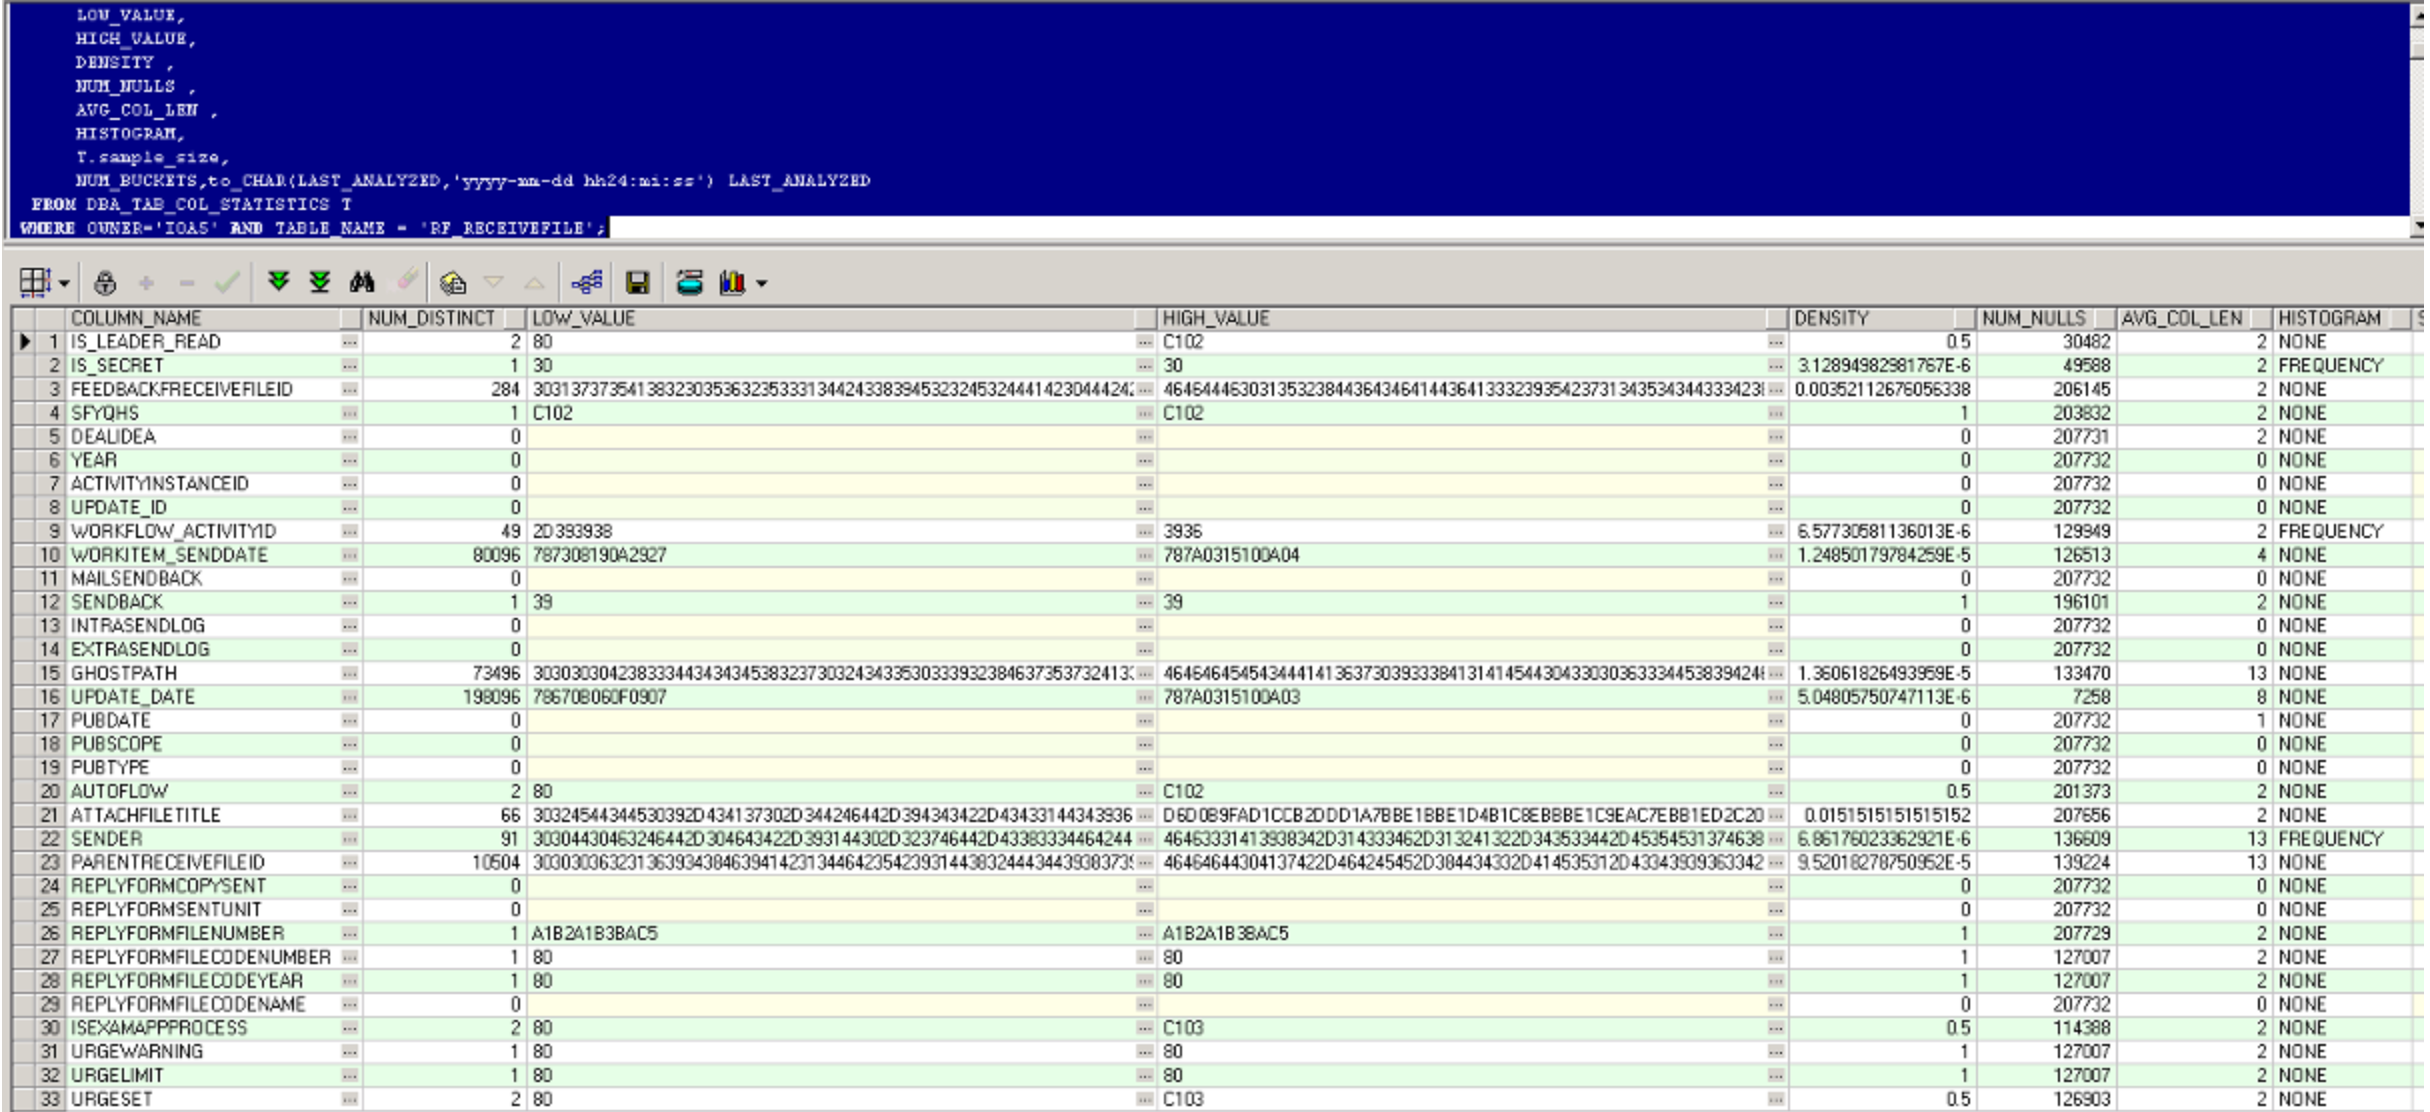
Task: Select the WORKITEM_SENDDATE column name cell
Action: point(170,555)
